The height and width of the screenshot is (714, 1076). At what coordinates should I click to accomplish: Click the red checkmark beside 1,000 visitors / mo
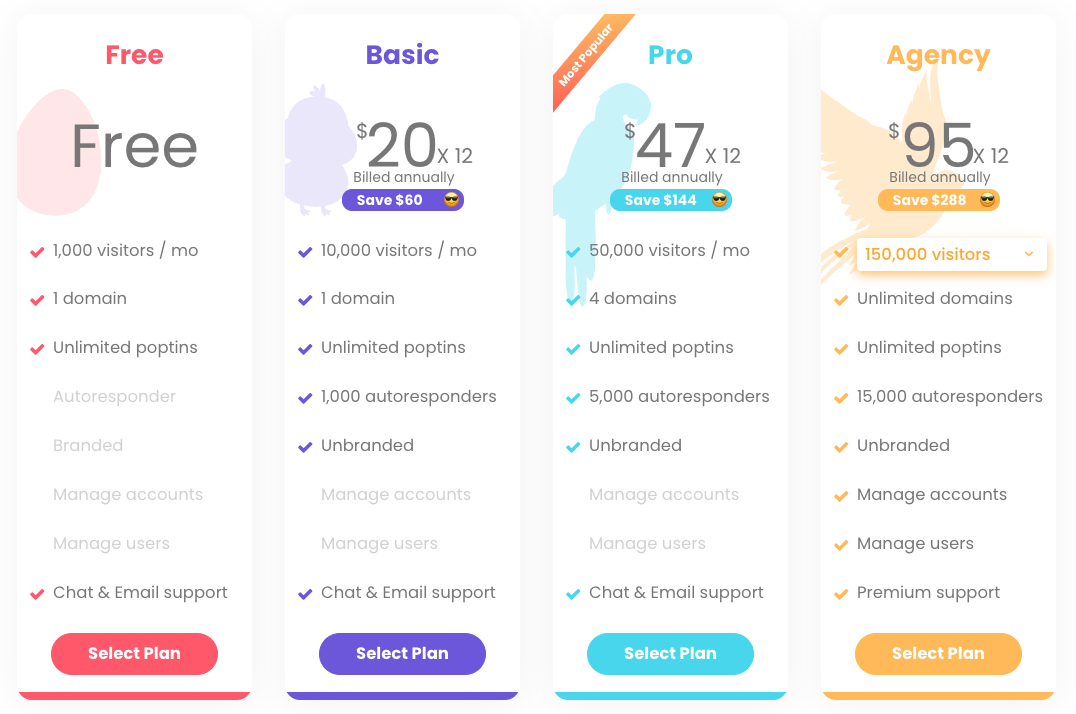pos(37,252)
